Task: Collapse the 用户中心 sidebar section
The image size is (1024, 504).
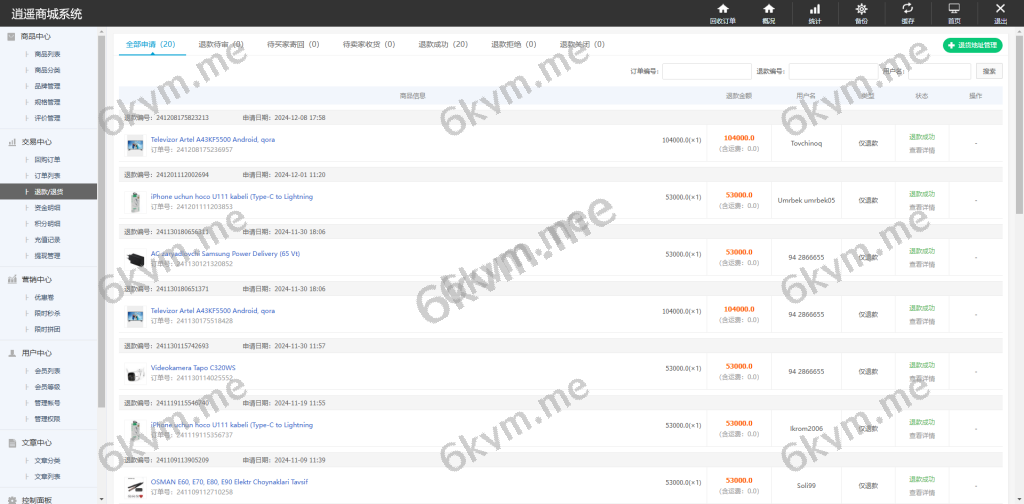Action: pos(36,353)
